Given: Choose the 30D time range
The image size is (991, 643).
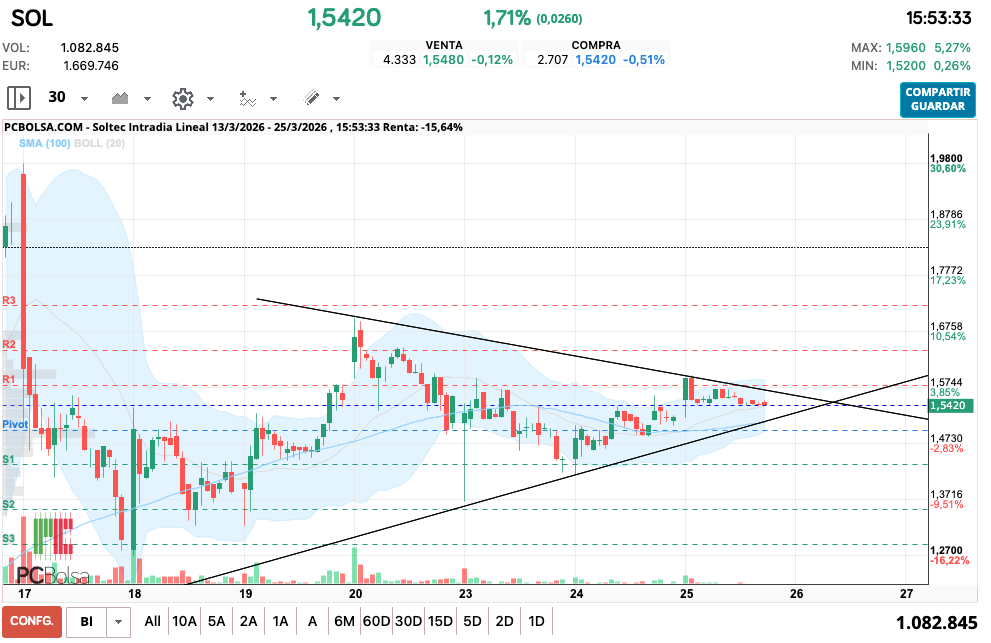Looking at the screenshot, I should point(408,621).
